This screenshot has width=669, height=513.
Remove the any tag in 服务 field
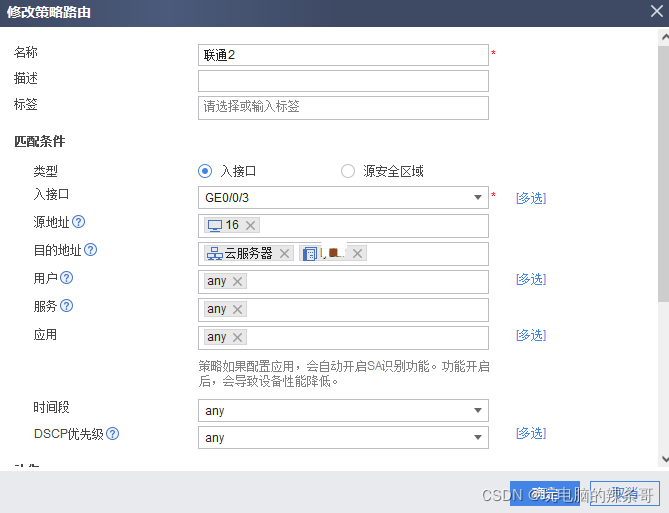point(238,309)
